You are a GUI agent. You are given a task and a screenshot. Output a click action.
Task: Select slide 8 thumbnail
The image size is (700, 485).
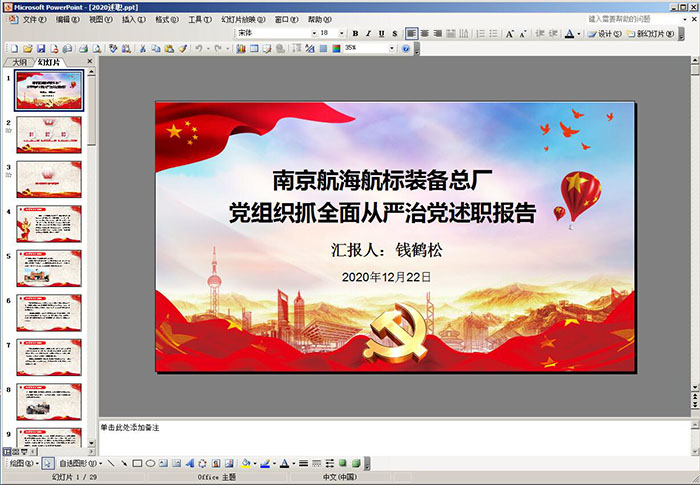[49, 402]
